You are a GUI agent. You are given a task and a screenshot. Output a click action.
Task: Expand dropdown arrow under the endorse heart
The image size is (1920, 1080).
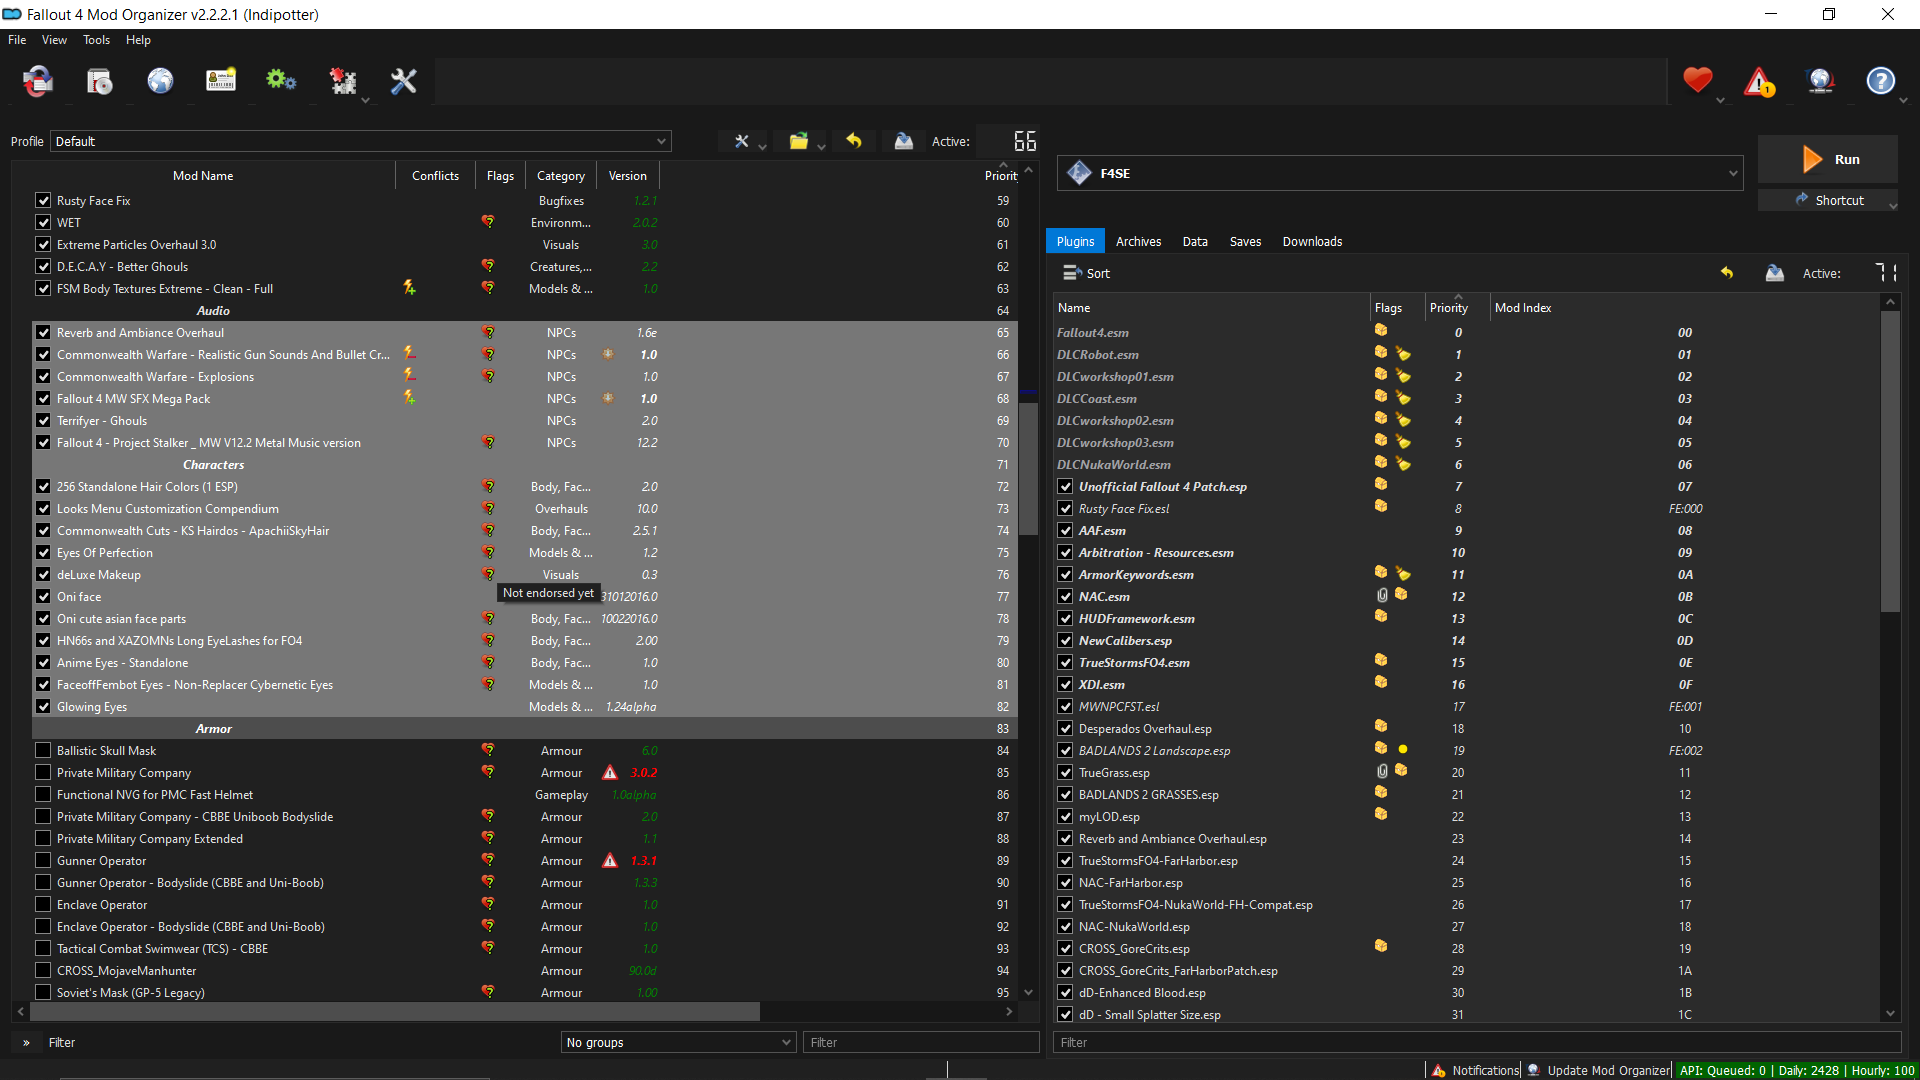pyautogui.click(x=1720, y=101)
